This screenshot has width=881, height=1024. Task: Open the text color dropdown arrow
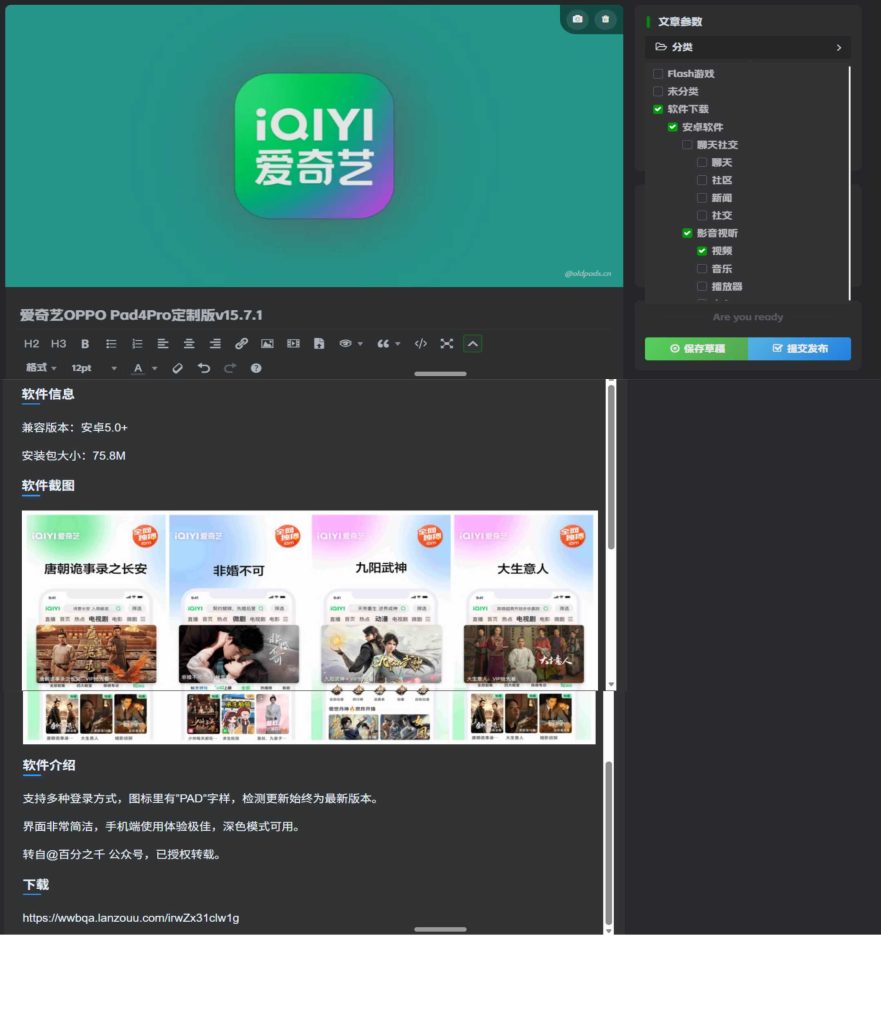point(155,368)
